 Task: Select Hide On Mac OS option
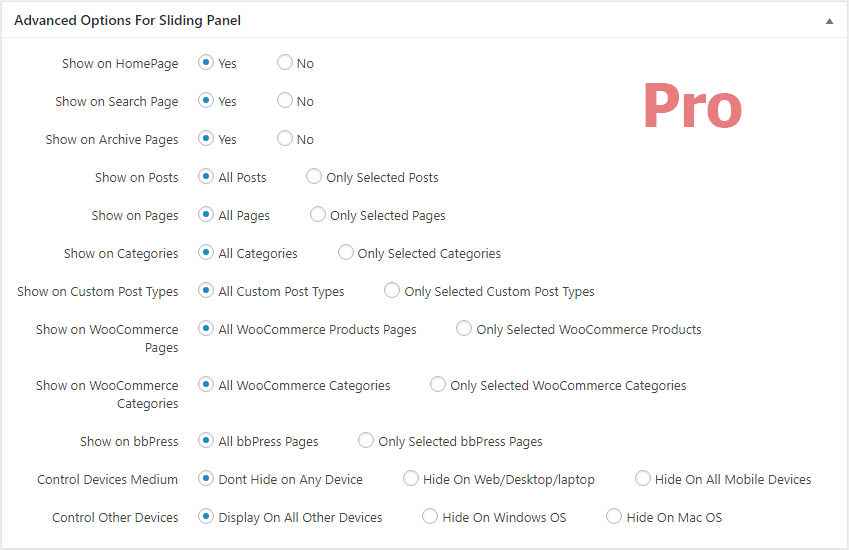tap(614, 516)
